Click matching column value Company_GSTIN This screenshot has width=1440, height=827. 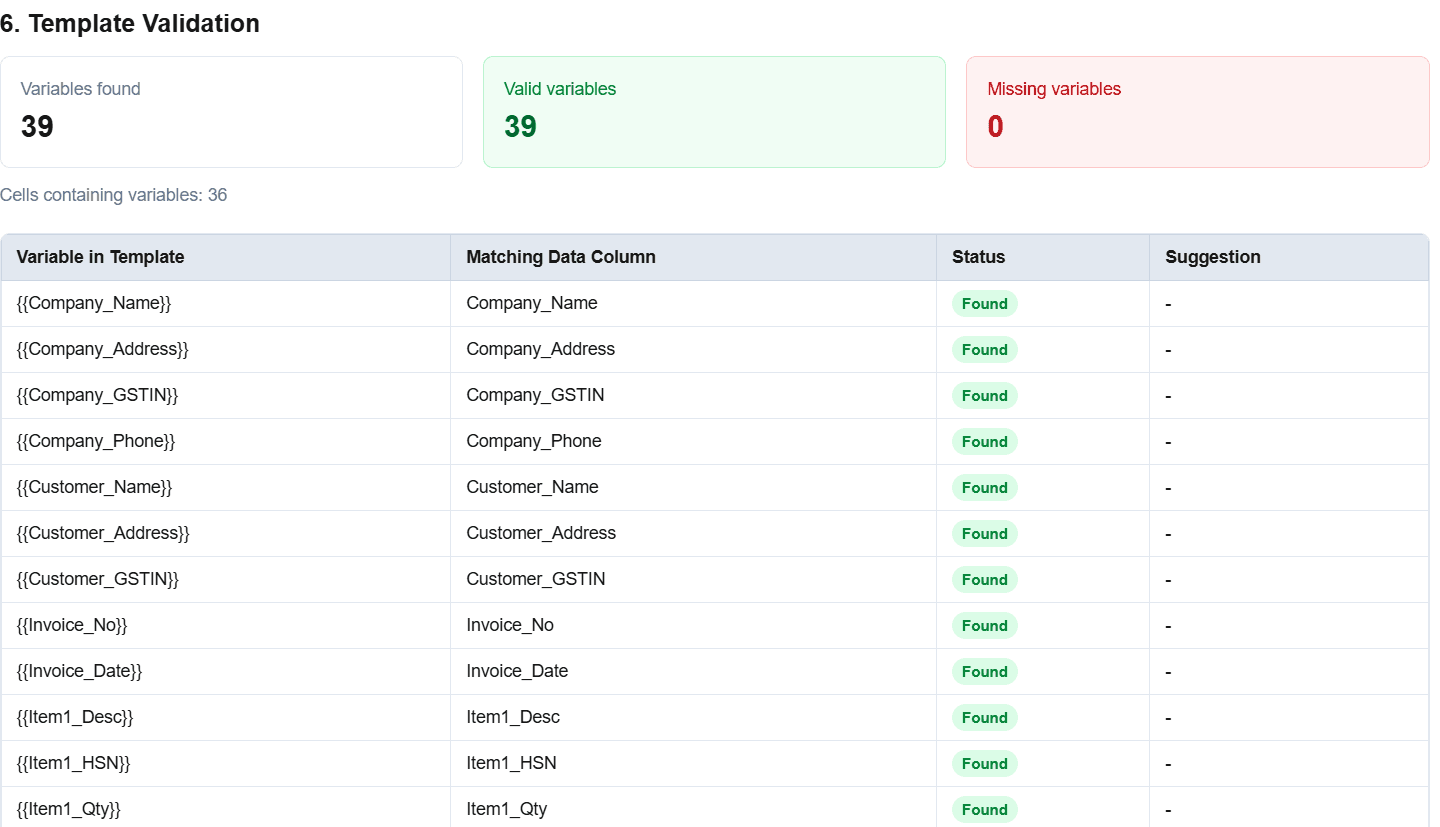coord(535,395)
